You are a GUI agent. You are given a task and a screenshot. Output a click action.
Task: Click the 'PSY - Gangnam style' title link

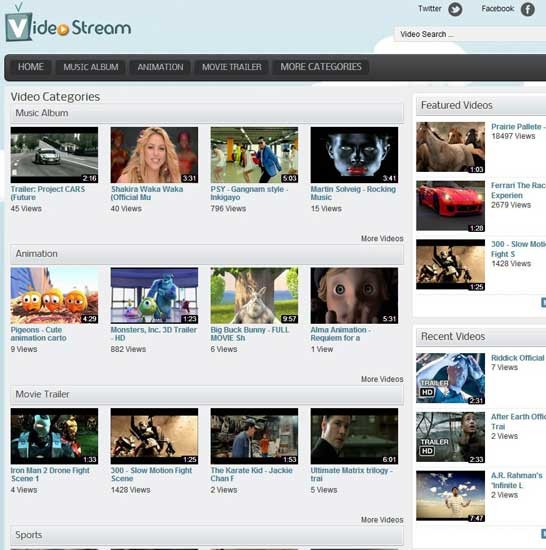point(249,193)
